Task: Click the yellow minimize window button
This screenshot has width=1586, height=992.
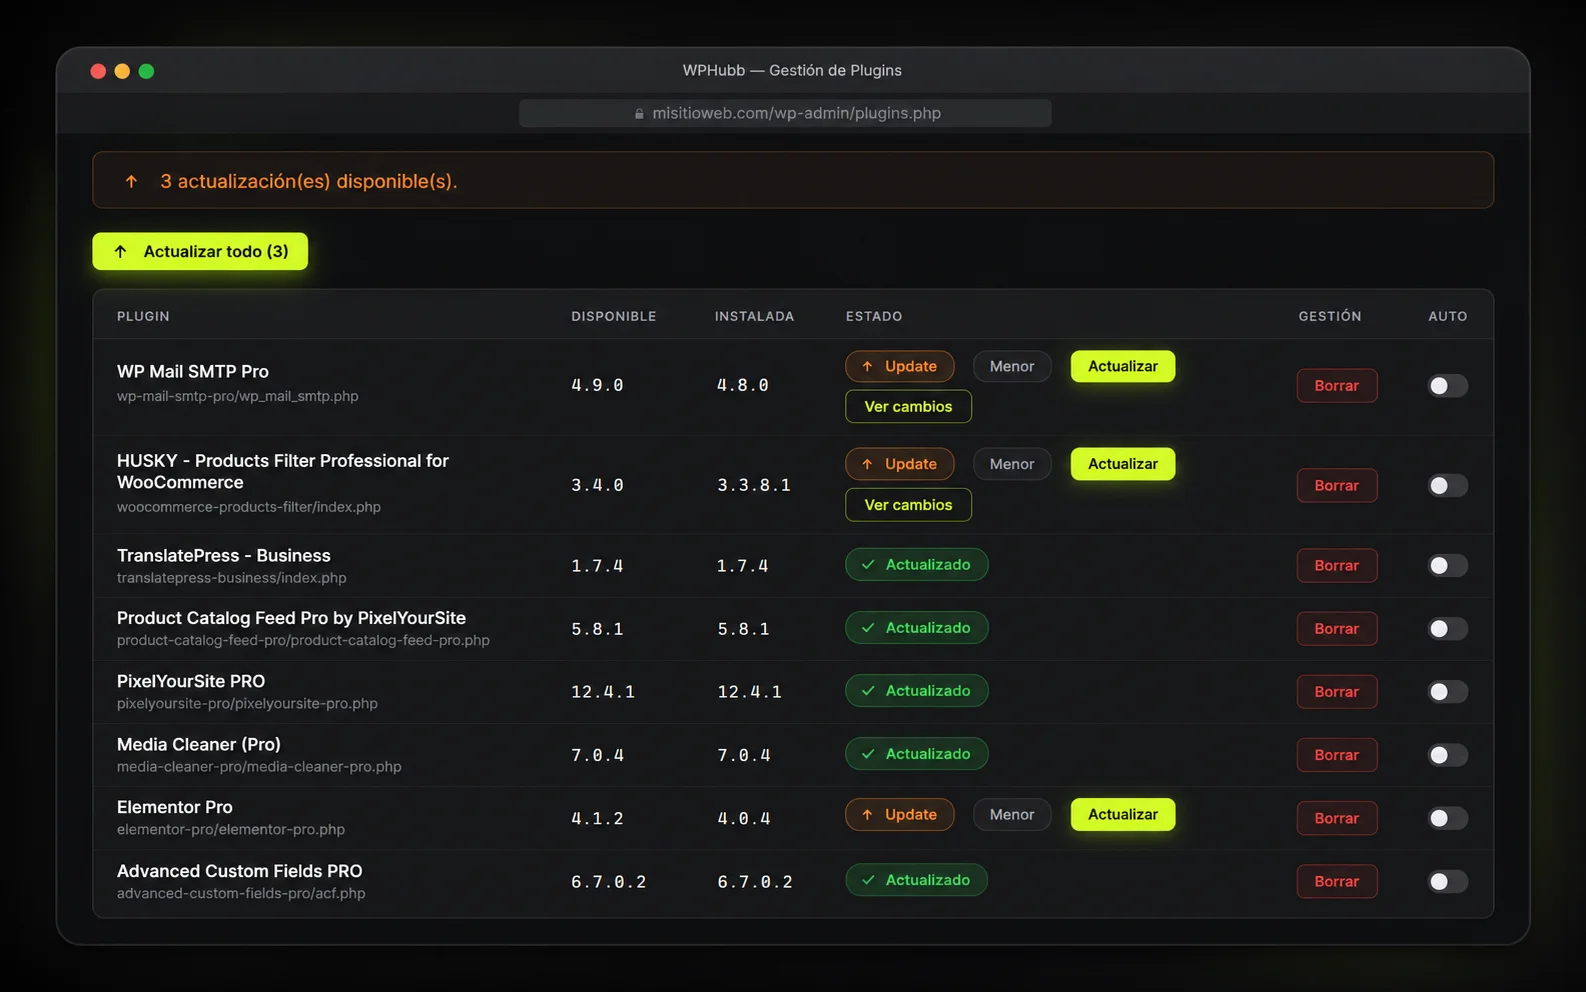Action: (122, 71)
